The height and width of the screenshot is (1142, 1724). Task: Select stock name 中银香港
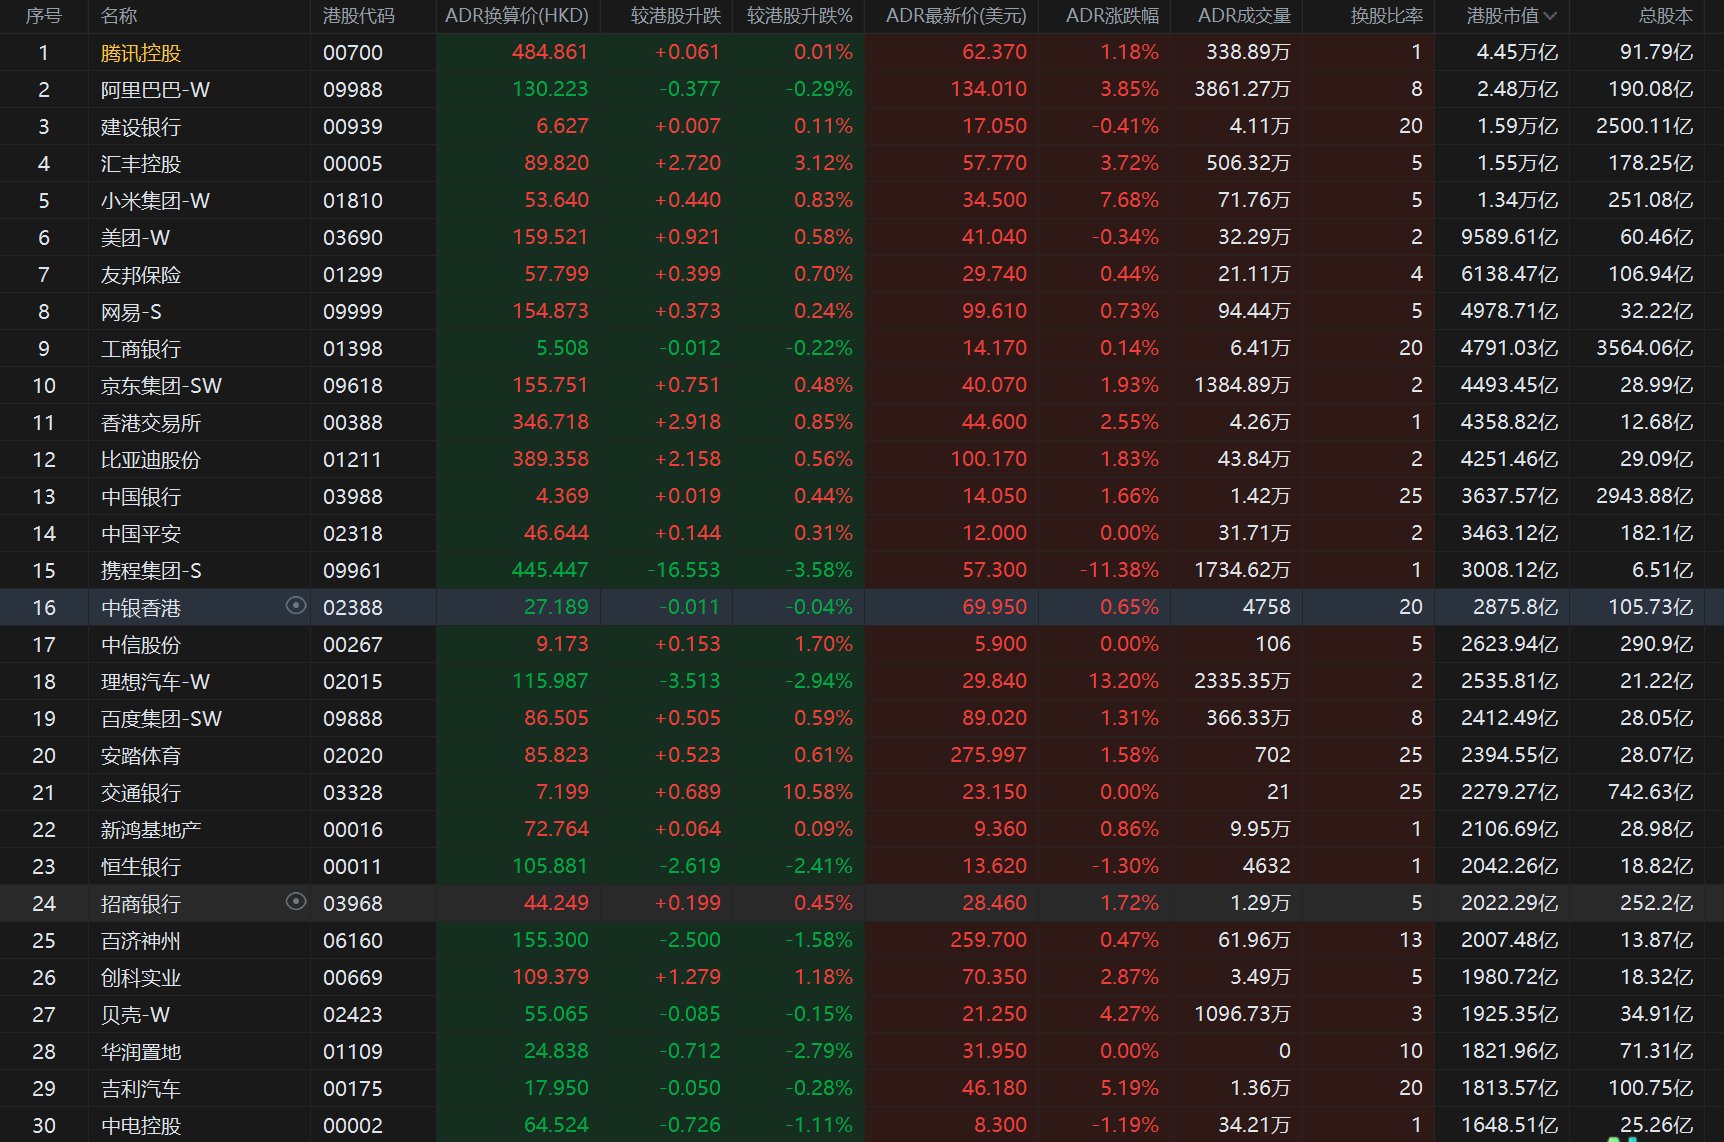(141, 608)
